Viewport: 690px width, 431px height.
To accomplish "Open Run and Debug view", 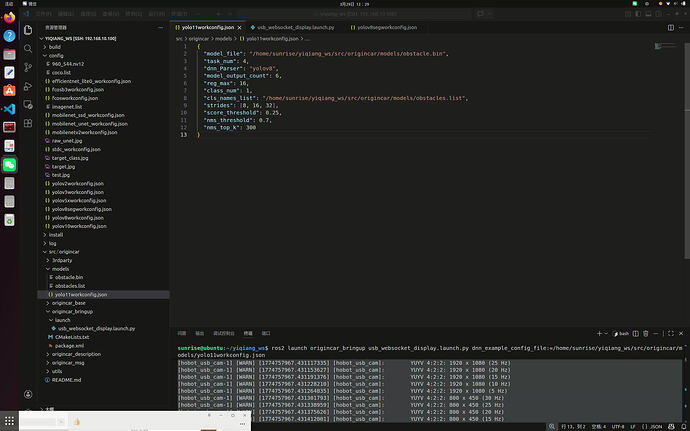I will point(28,86).
